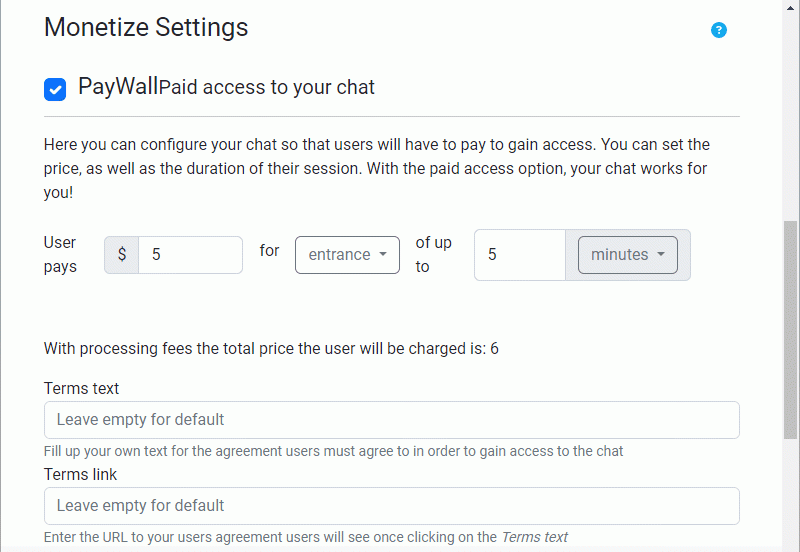Click the 'of up to' label
This screenshot has width=800, height=552.
pos(433,254)
